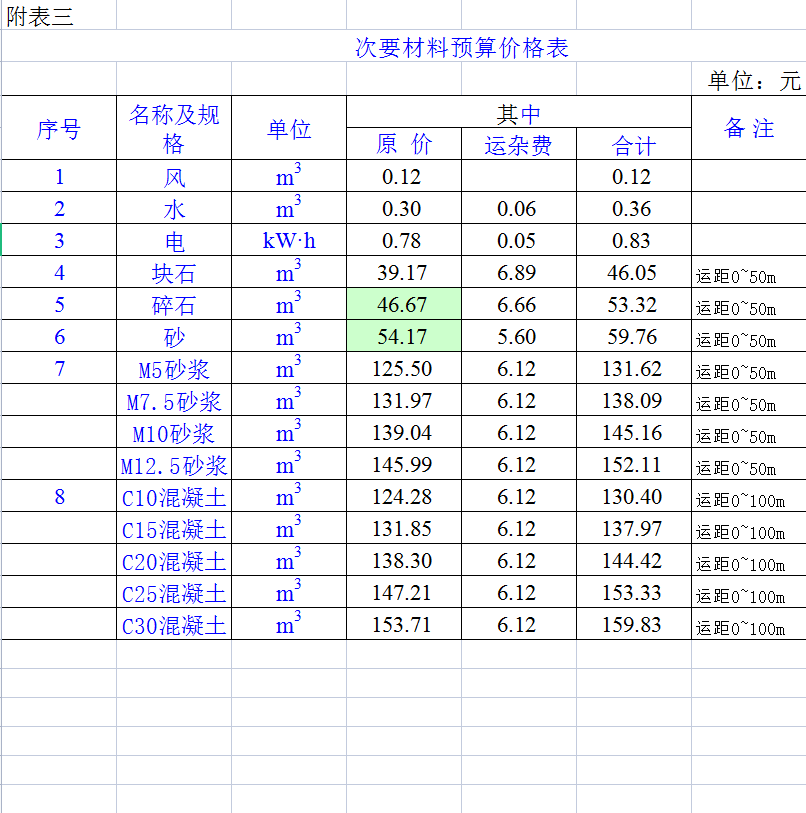
Task: Select the C20混凝土 name cell
Action: [x=174, y=560]
